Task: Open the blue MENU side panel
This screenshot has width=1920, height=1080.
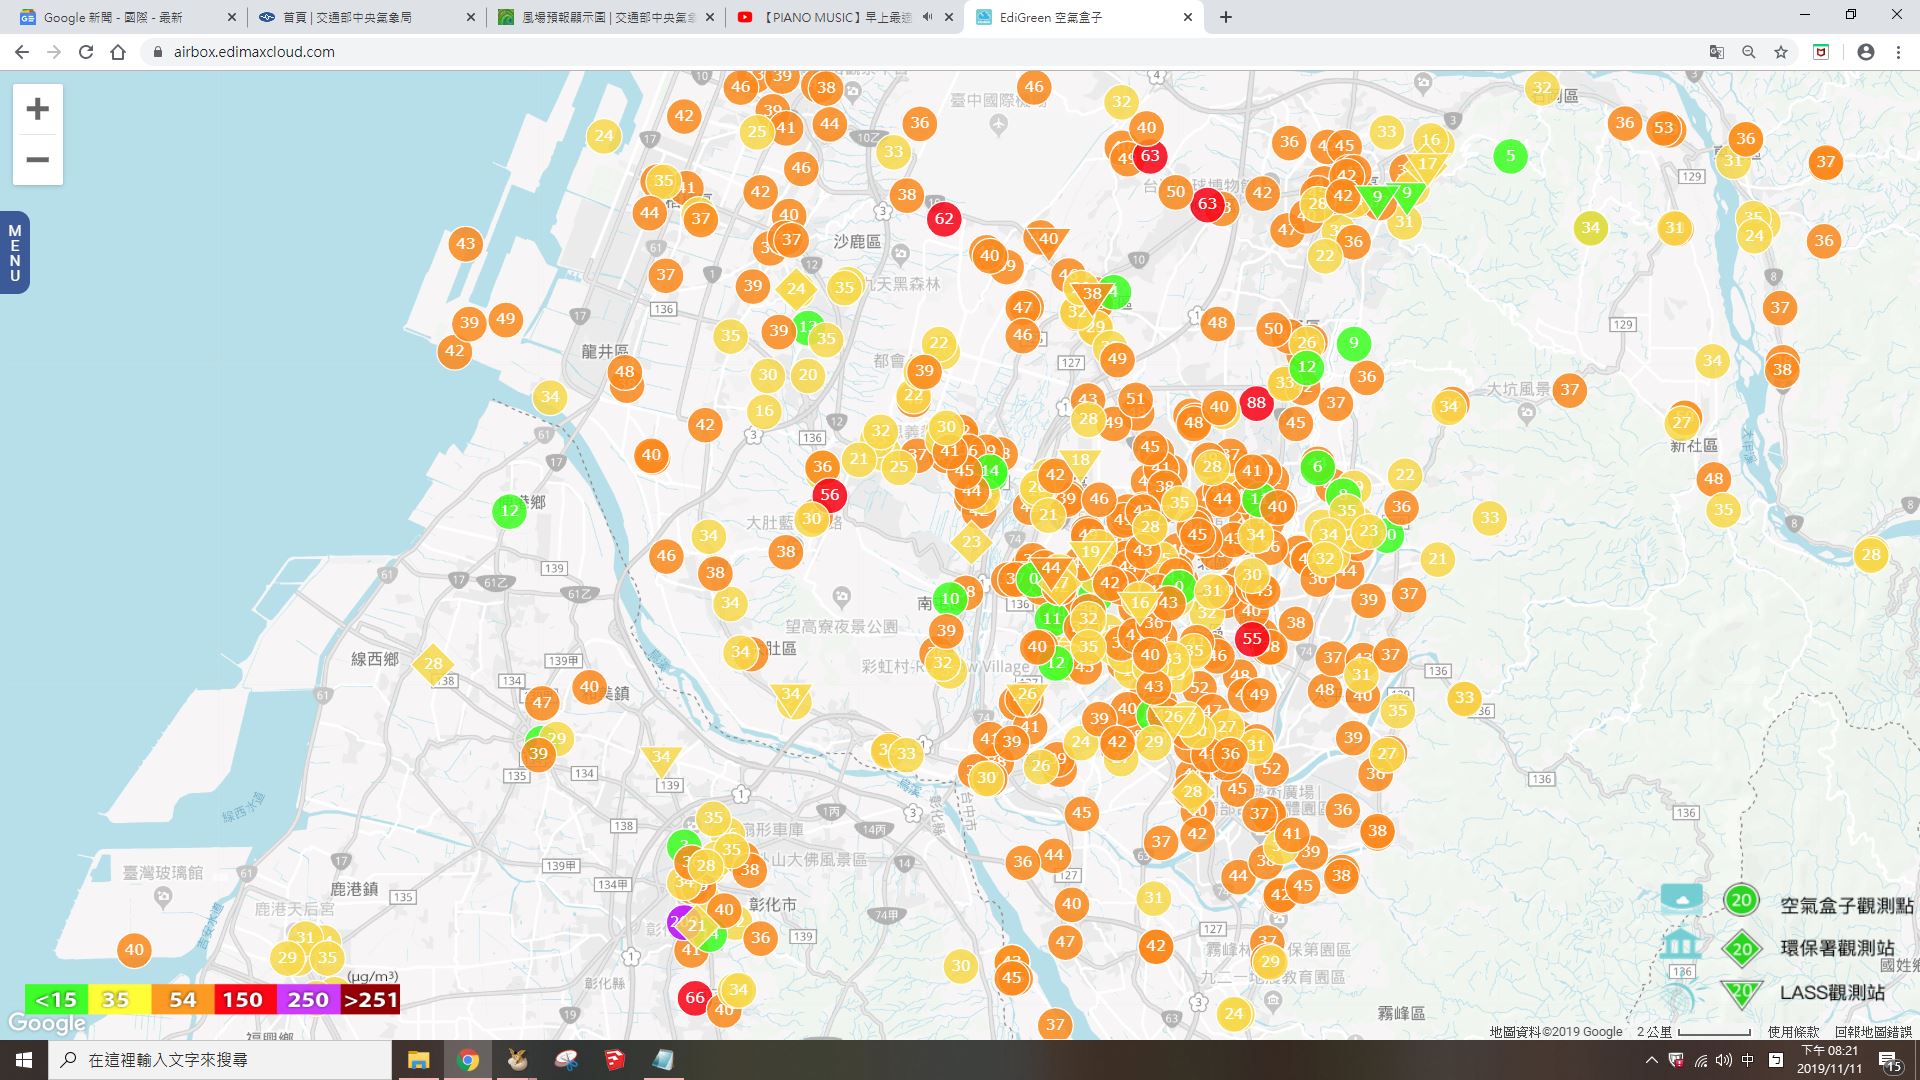Action: point(14,253)
